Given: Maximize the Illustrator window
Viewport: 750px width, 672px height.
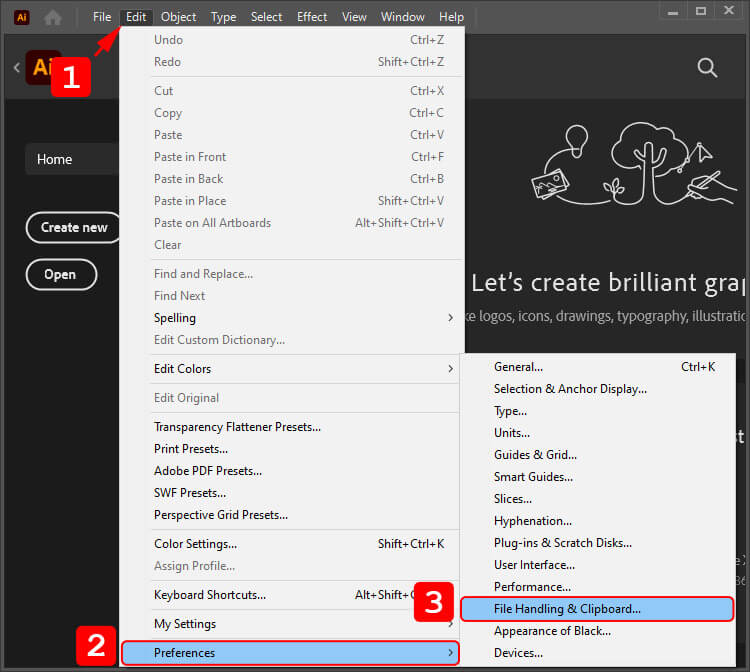Looking at the screenshot, I should click(x=701, y=11).
